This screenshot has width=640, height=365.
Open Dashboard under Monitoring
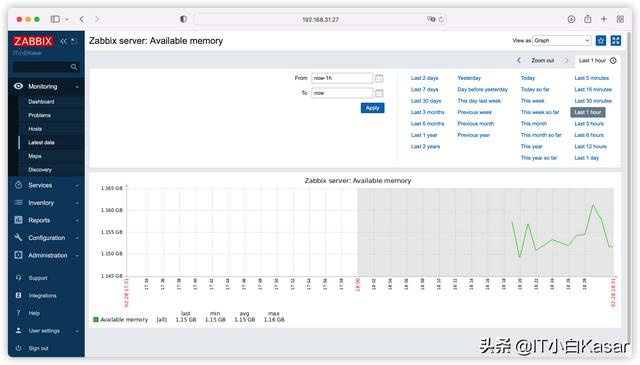tap(41, 102)
